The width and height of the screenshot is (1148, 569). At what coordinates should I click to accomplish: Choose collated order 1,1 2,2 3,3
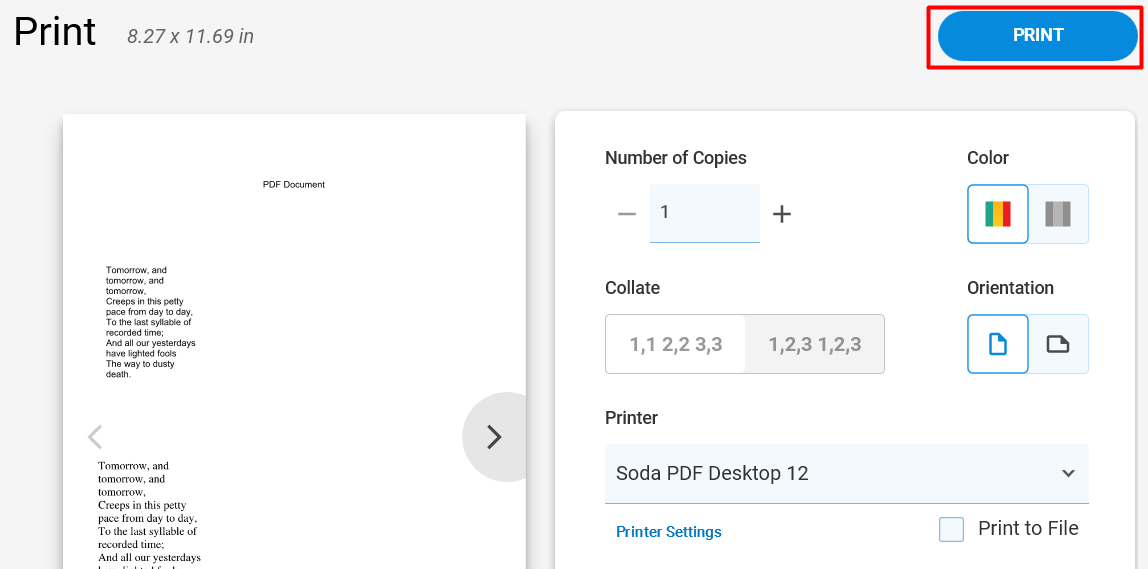(676, 344)
